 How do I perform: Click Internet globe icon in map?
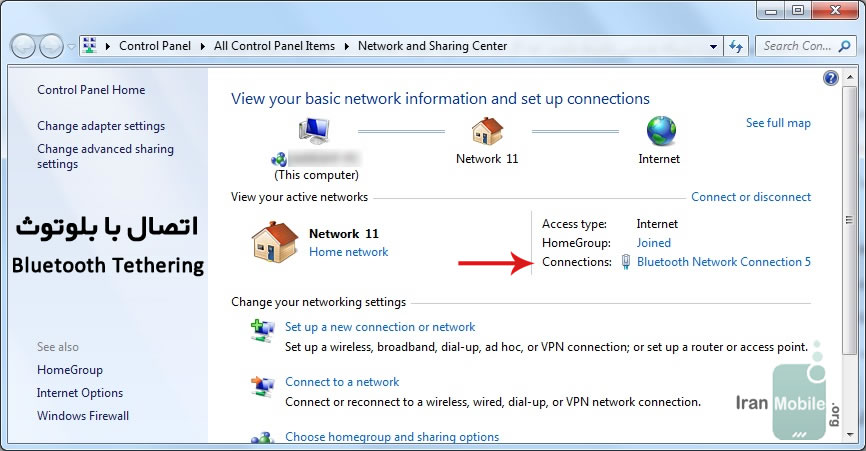pos(661,131)
